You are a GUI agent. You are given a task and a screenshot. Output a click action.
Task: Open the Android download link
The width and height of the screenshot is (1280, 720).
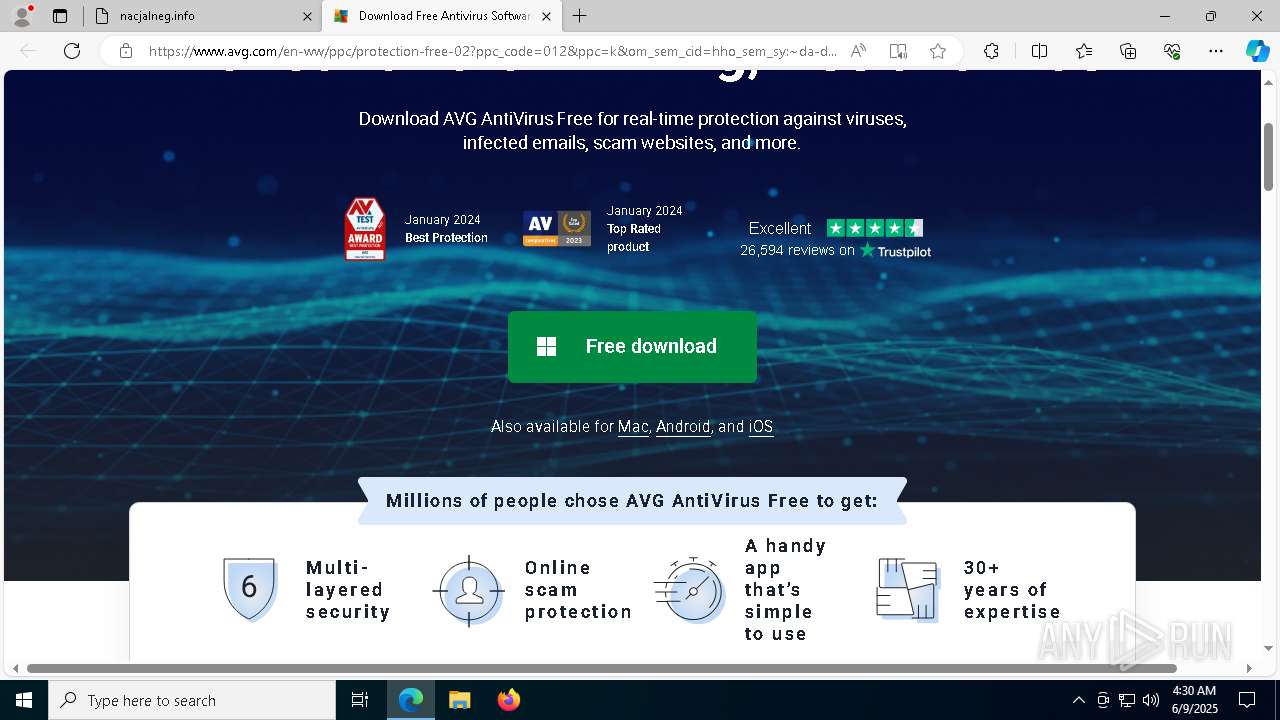click(683, 427)
